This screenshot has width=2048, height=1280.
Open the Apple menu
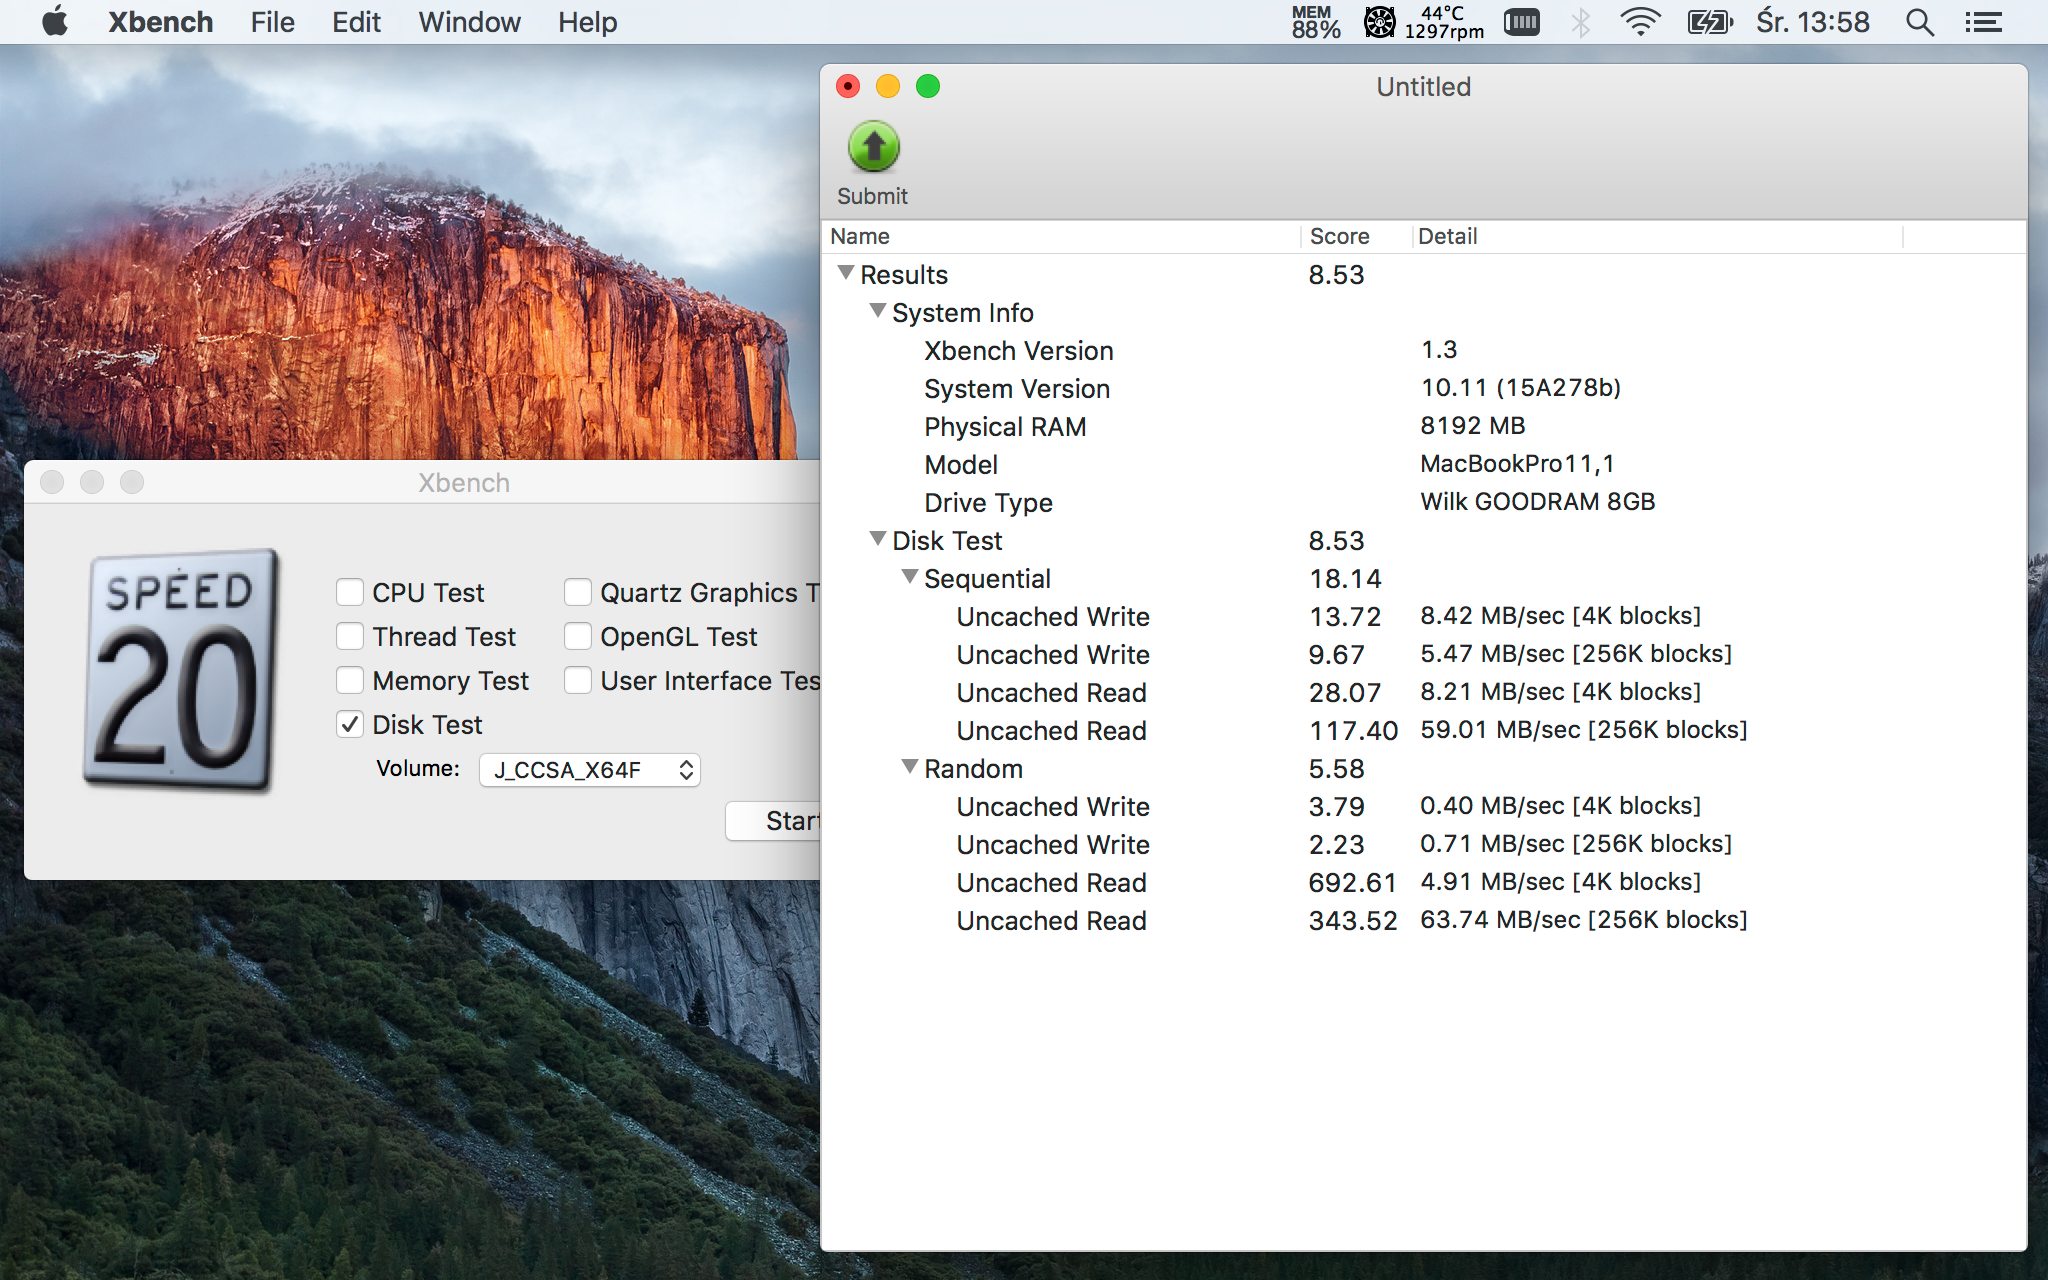pos(56,22)
